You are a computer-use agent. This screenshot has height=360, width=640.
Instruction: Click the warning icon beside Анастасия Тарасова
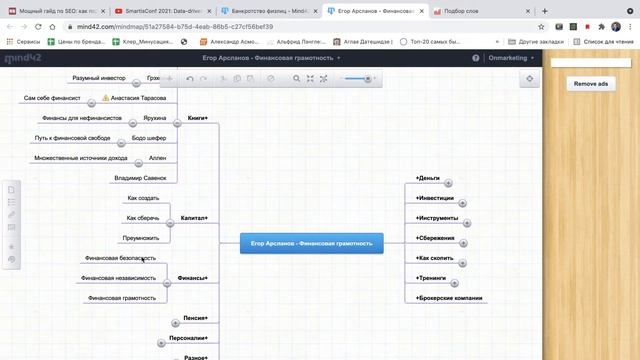(x=105, y=98)
